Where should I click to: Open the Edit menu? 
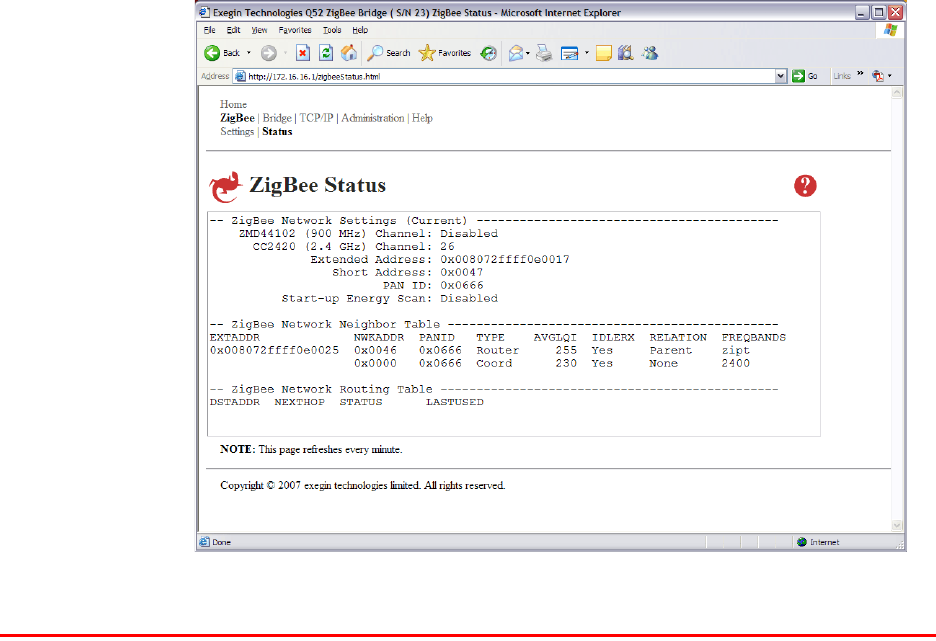click(x=233, y=30)
